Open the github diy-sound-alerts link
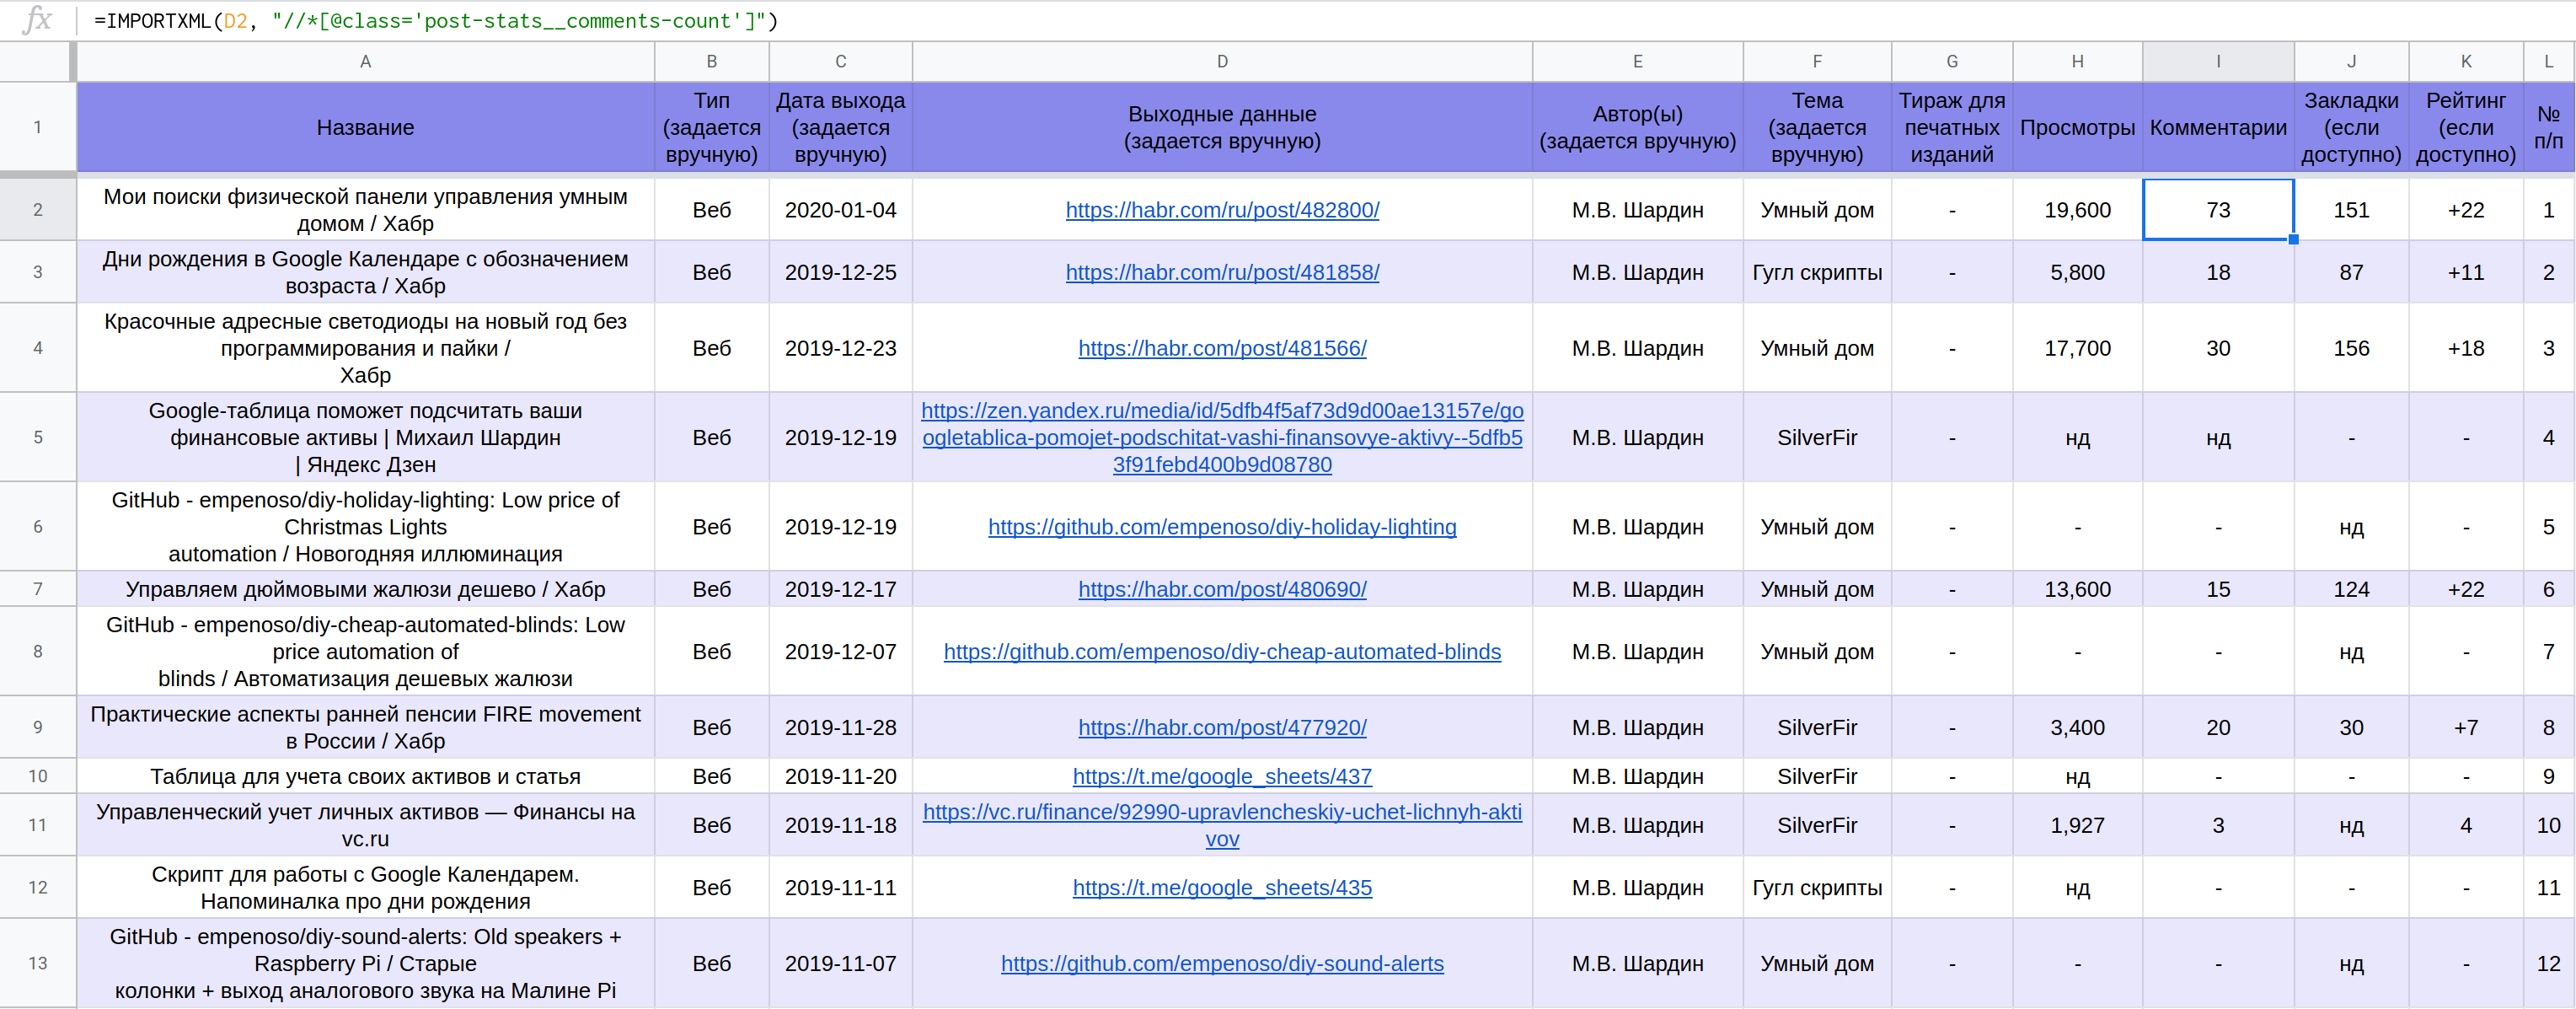Screen dimensions: 2576x1009 pyautogui.click(x=1221, y=963)
